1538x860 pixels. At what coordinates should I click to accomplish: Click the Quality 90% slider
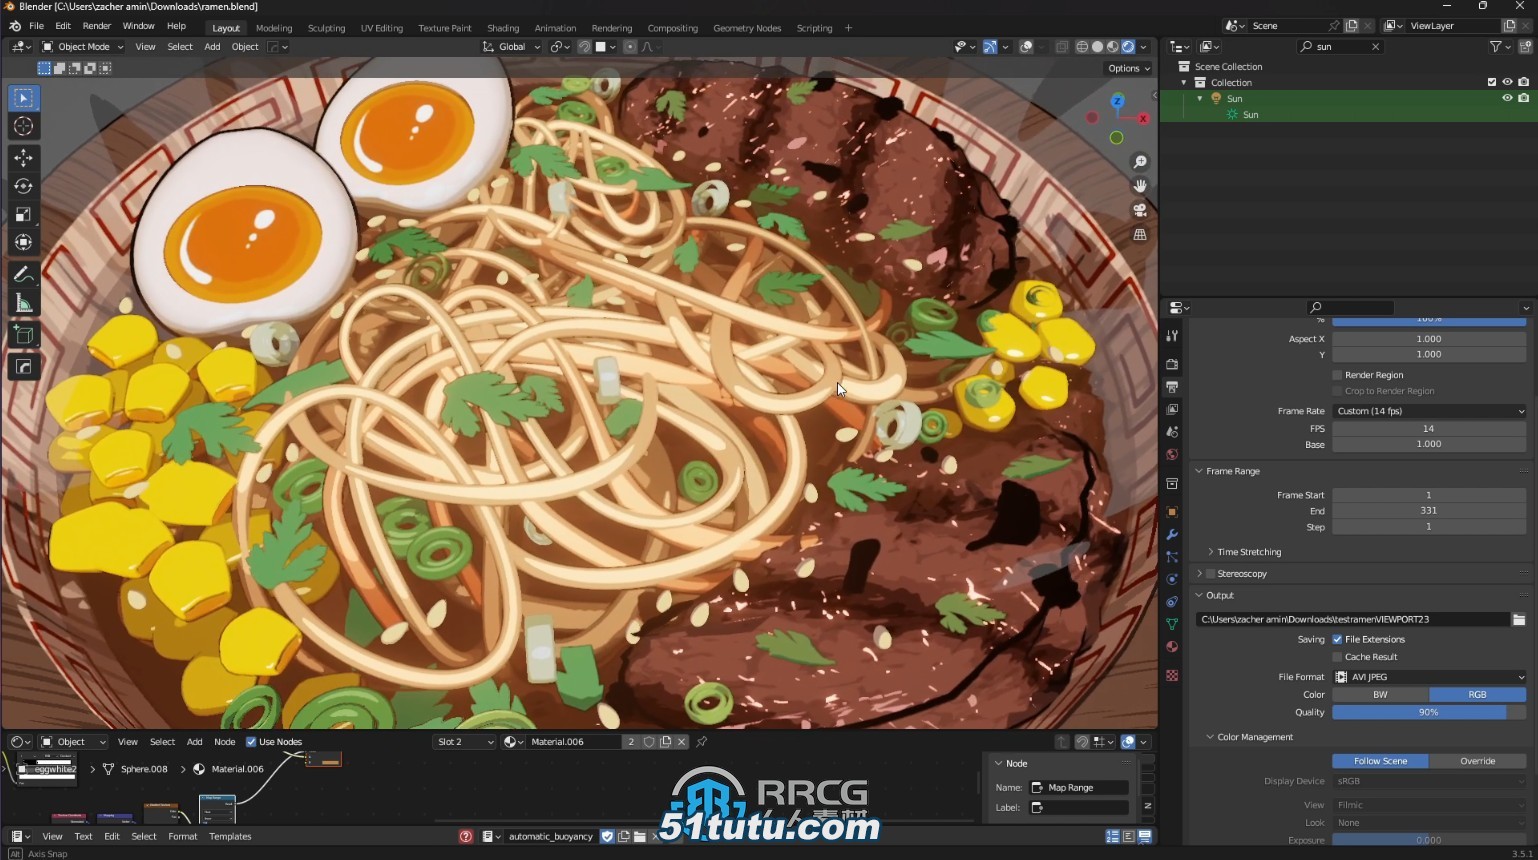tap(1429, 713)
